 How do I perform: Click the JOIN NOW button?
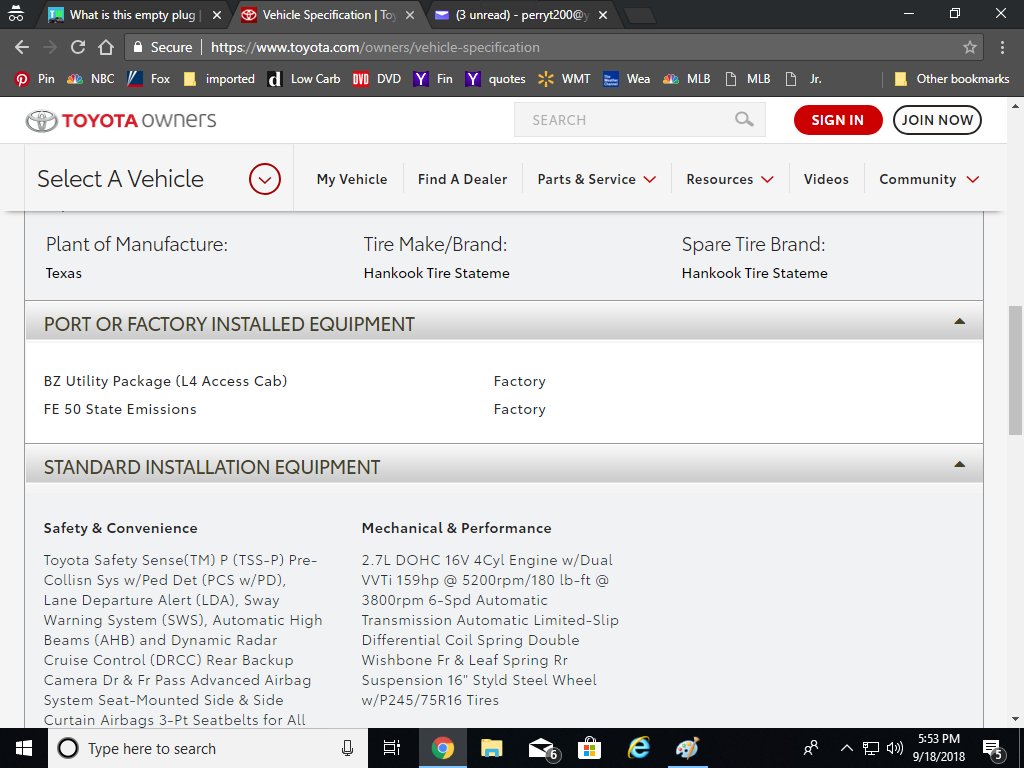click(x=937, y=120)
